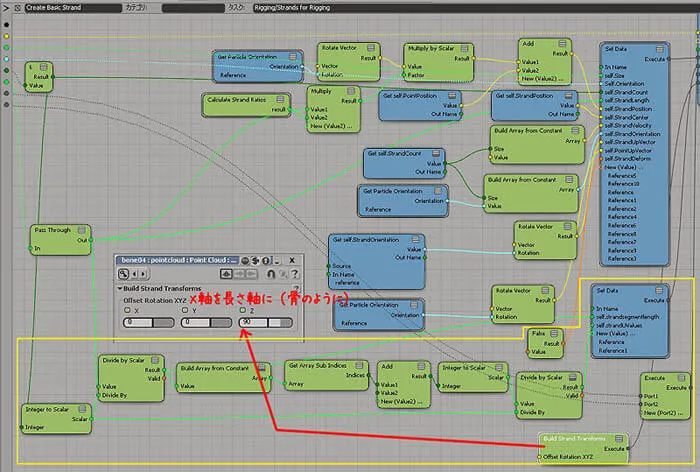Screen dimensions: 700x472
Task: Click menu icon on bottom-right Set Data node
Action: click(x=659, y=290)
